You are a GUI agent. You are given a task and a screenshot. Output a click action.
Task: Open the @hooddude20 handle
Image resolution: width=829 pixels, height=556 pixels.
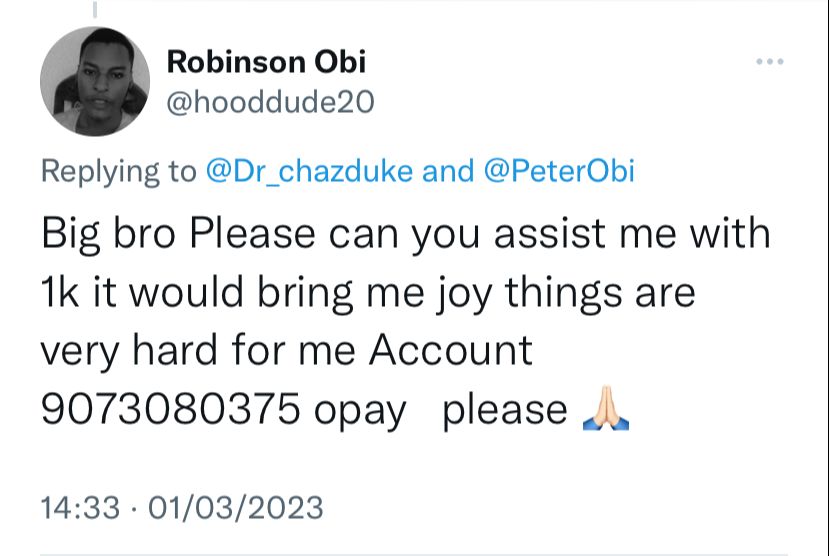click(270, 102)
